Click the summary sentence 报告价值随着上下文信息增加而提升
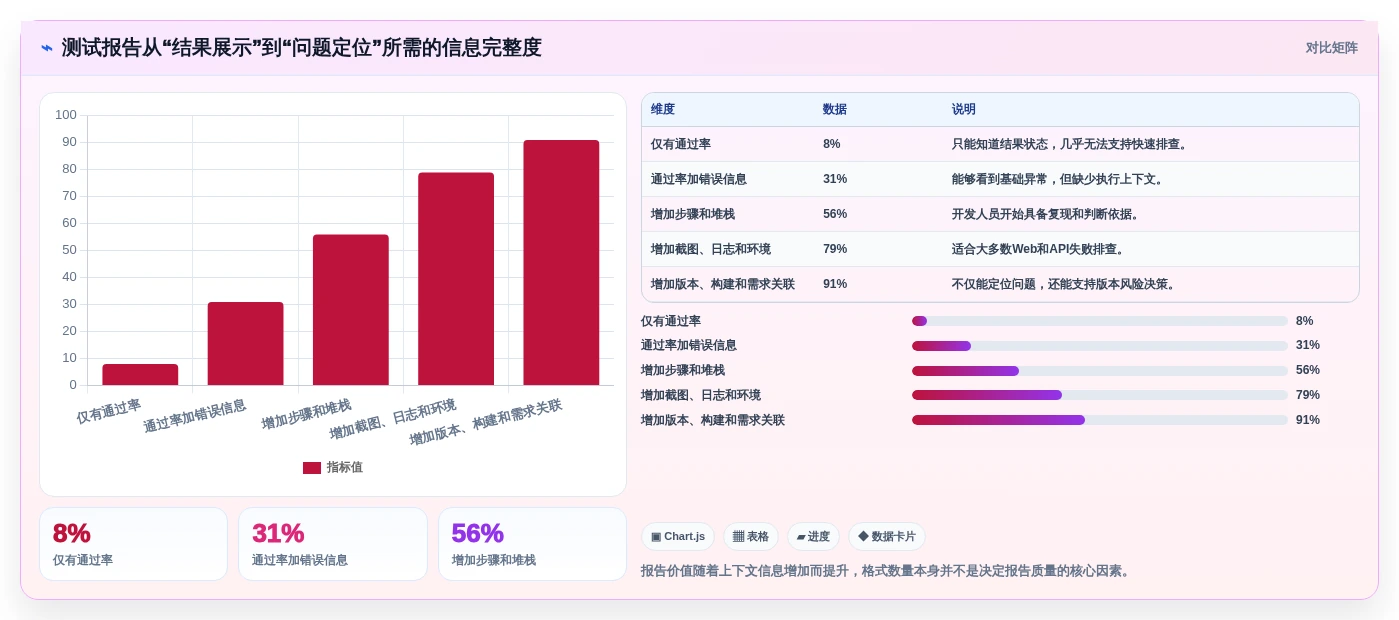The width and height of the screenshot is (1399, 620). click(886, 571)
